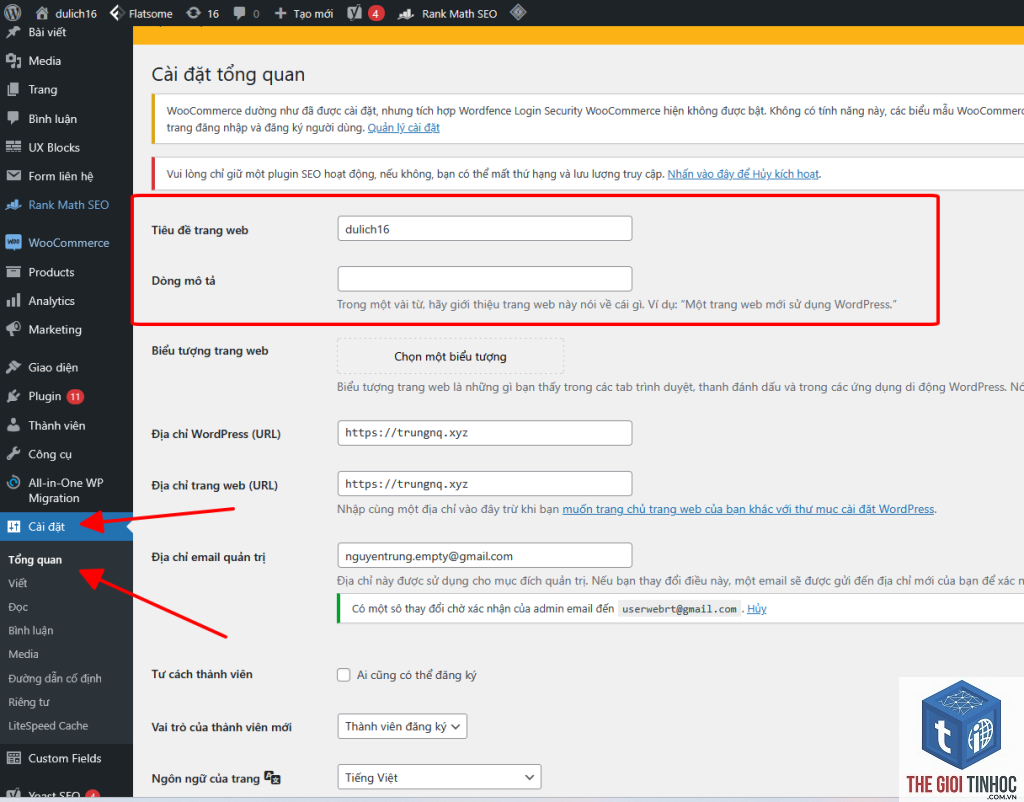
Task: Click the plus icon next to Tạo mới
Action: [x=280, y=13]
